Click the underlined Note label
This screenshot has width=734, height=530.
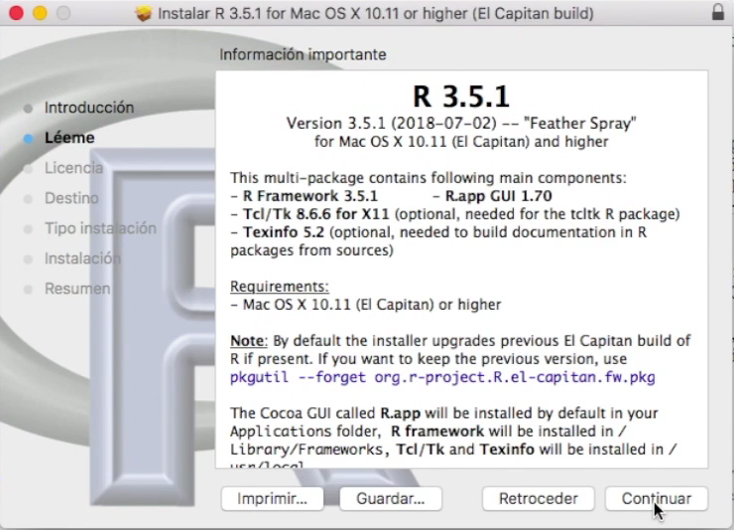247,341
